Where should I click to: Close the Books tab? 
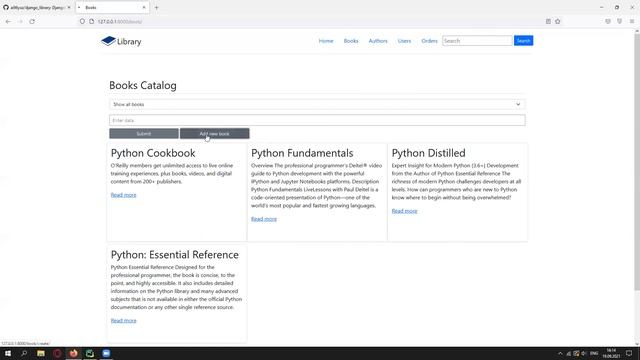tap(144, 7)
